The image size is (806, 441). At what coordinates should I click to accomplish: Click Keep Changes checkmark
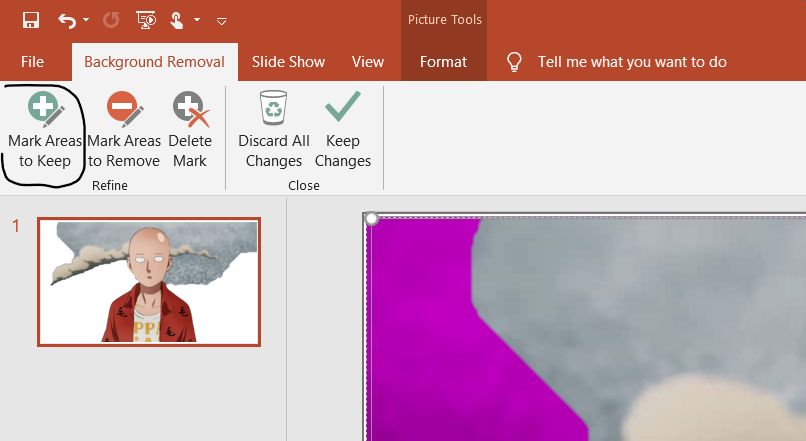point(342,130)
